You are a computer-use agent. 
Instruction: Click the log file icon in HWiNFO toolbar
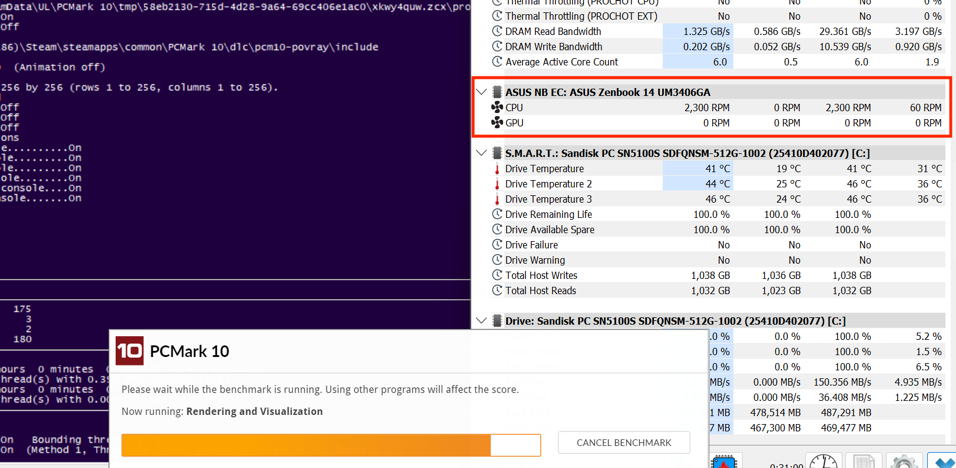pos(863,462)
